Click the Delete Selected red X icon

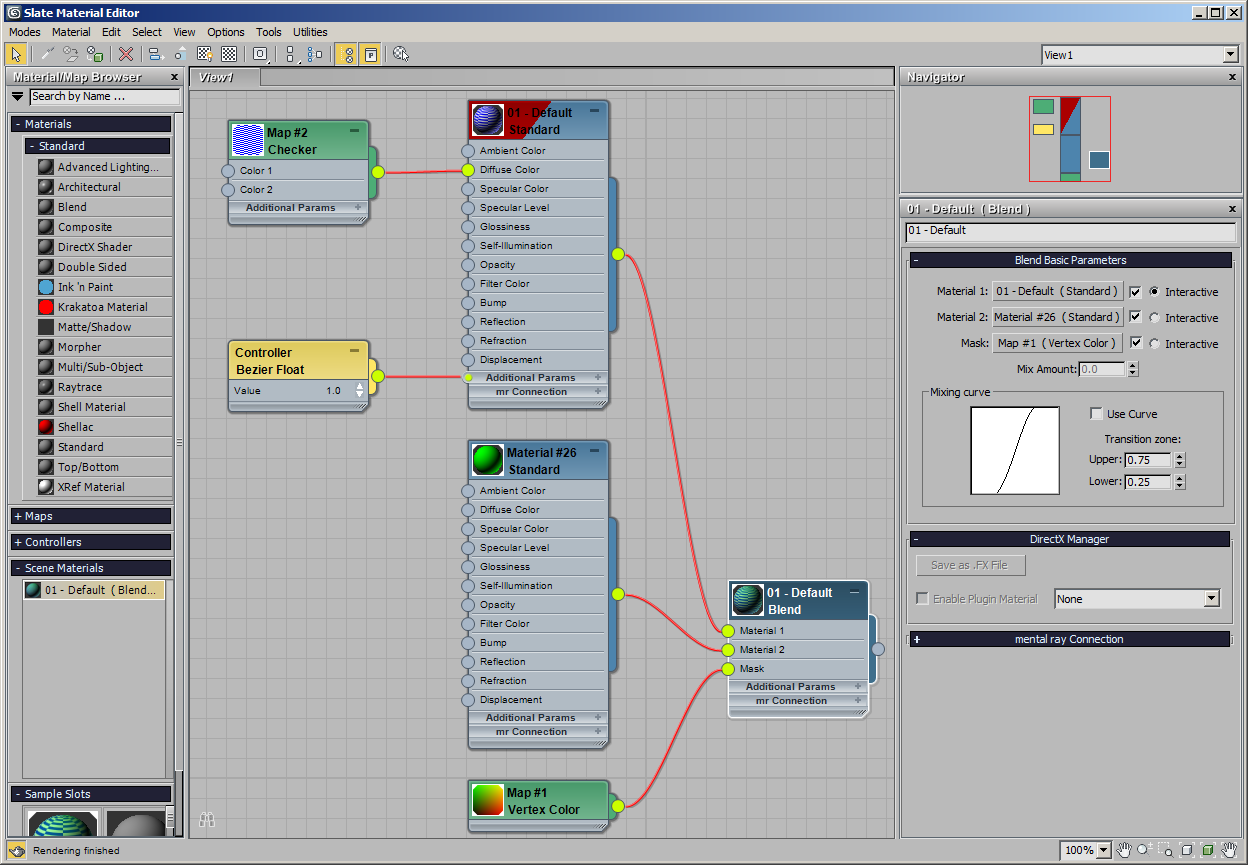tap(125, 54)
